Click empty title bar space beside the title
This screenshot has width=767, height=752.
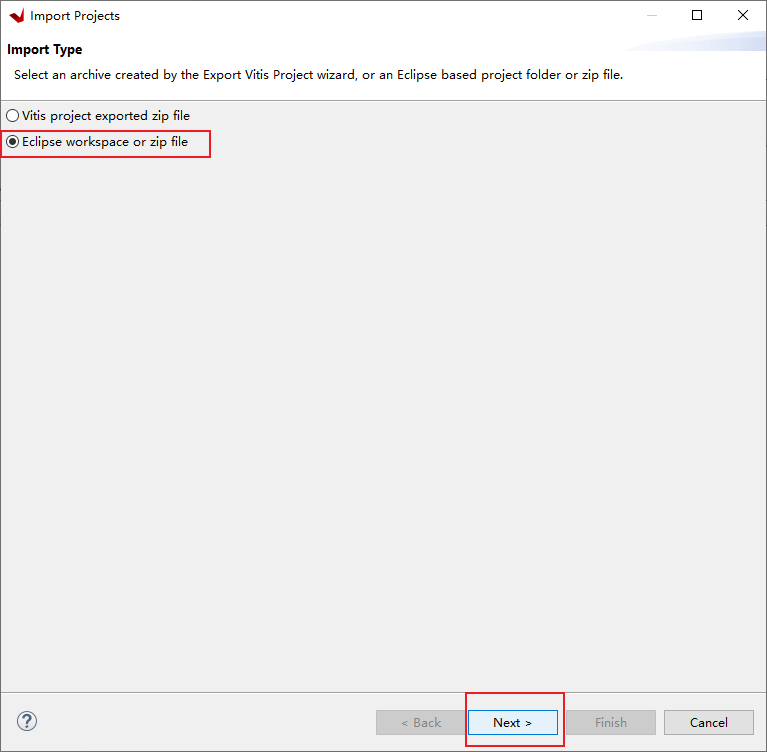click(x=380, y=16)
